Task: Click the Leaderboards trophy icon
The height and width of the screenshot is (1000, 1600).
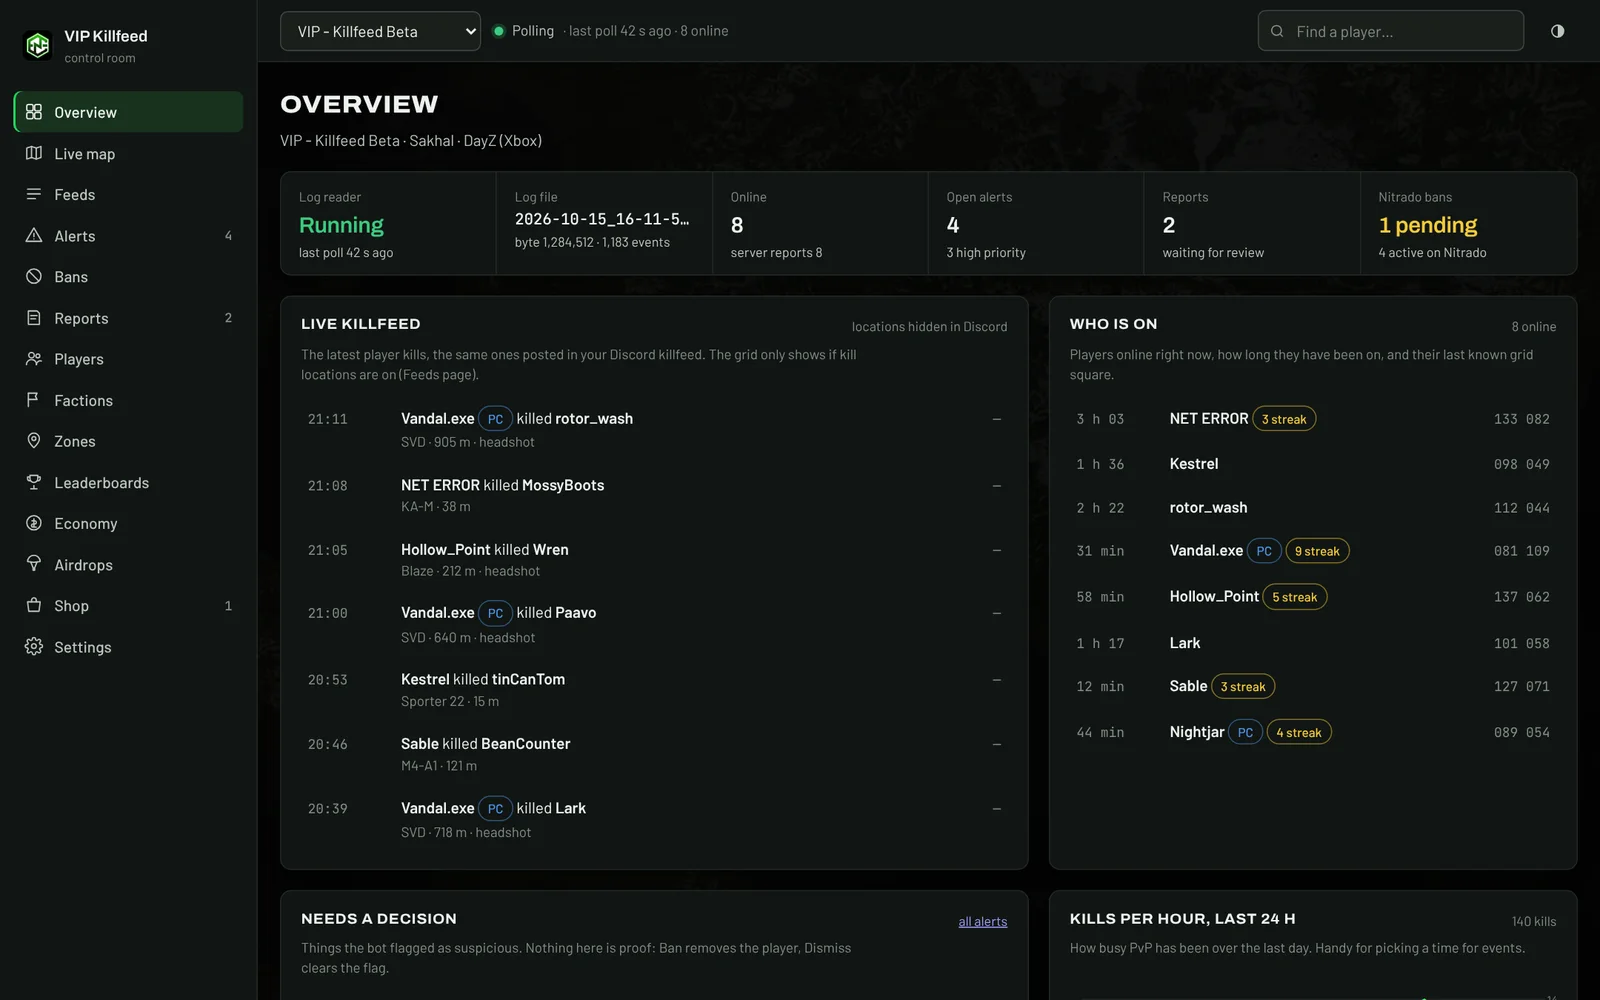Action: [x=34, y=482]
